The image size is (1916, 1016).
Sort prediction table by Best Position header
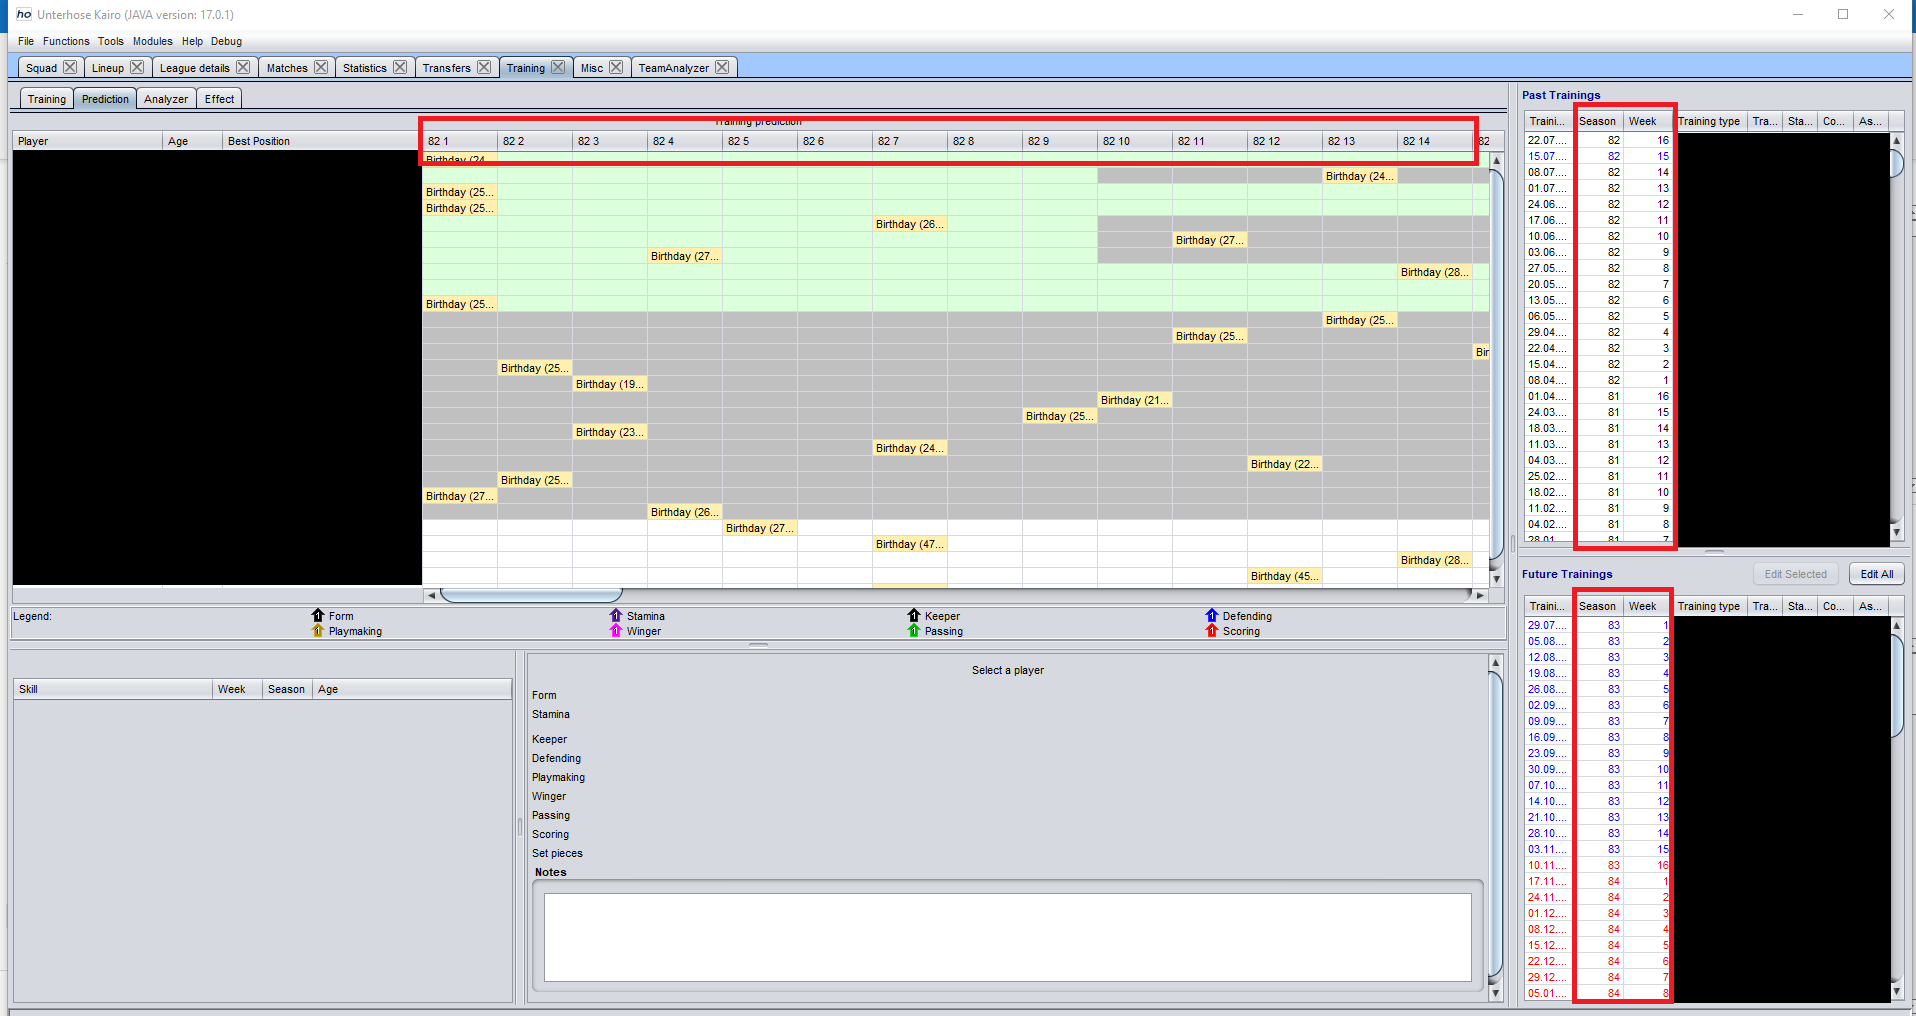321,141
